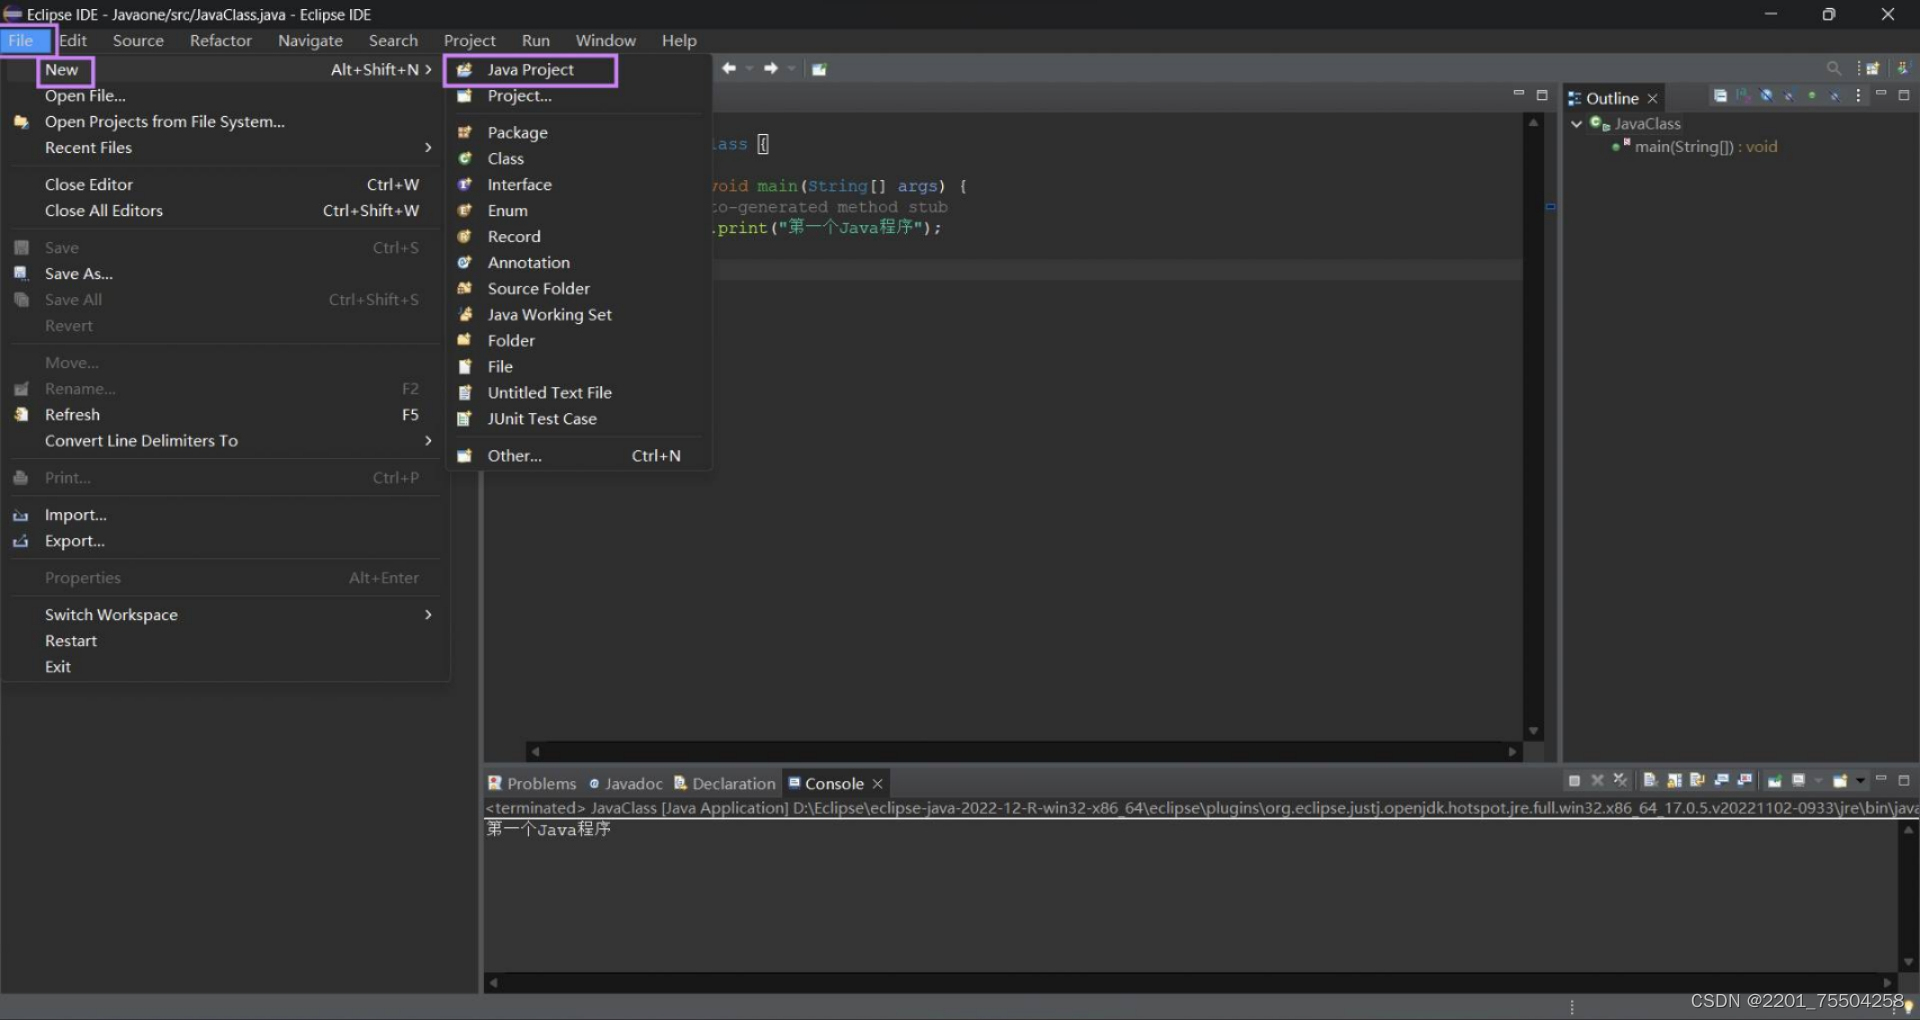Switch to the Problems tab

pos(532,783)
